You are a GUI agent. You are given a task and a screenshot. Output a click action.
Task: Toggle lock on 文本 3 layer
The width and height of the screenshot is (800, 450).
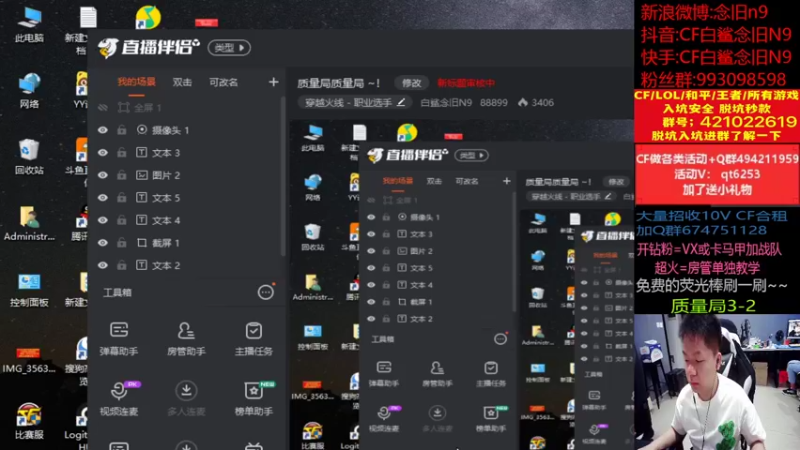(121, 153)
